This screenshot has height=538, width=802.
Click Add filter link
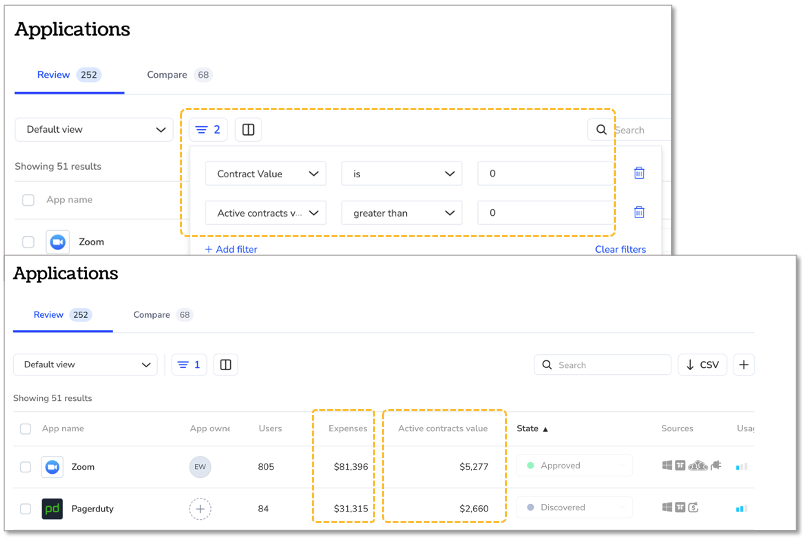pyautogui.click(x=231, y=250)
